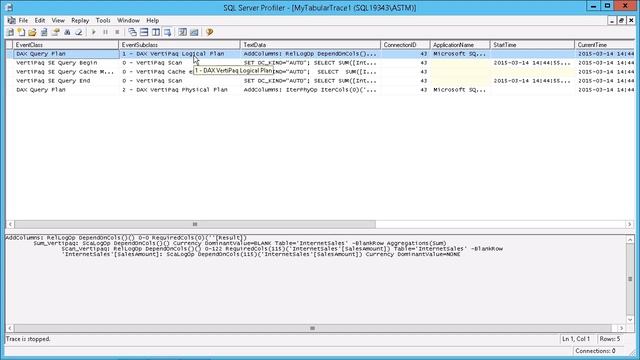Screen dimensions: 640x360
Task: Click the document icon beside the File menu
Action: pos(11,20)
